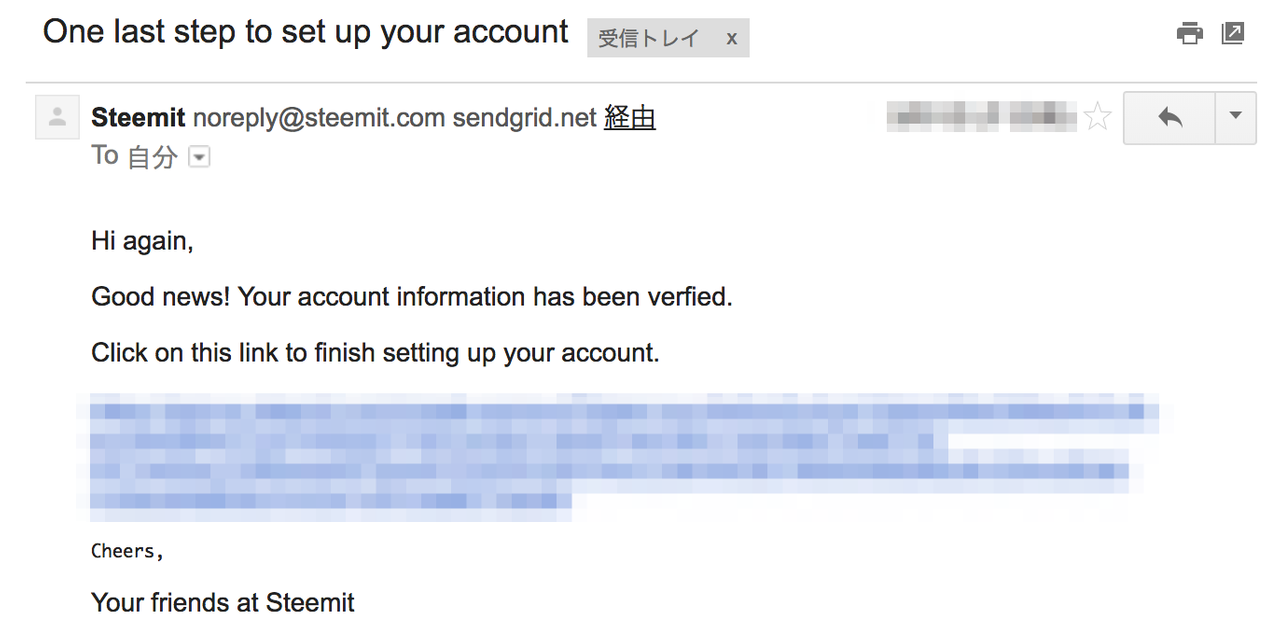1280x644 pixels.
Task: Open the email in a new window
Action: 1233,34
